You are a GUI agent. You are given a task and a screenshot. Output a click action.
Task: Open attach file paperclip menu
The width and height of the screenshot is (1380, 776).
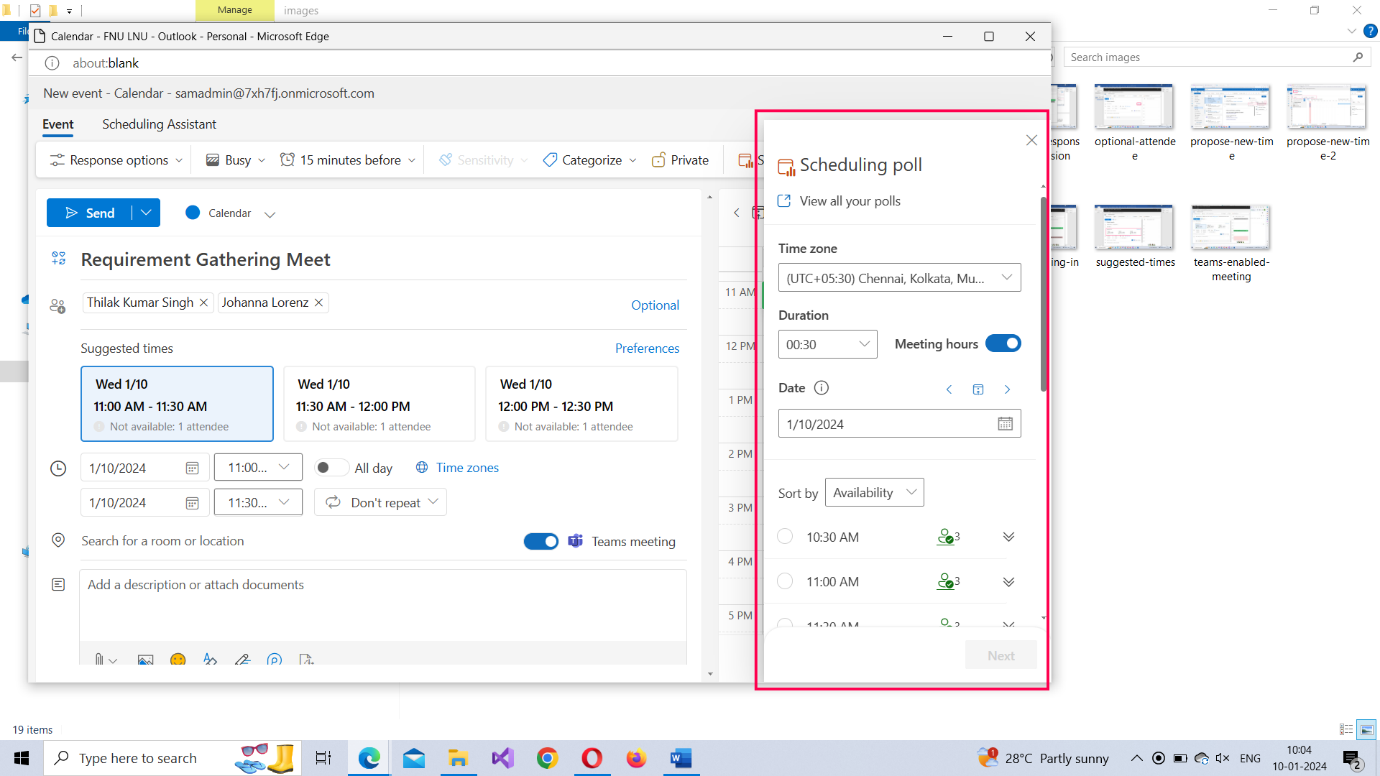click(104, 660)
